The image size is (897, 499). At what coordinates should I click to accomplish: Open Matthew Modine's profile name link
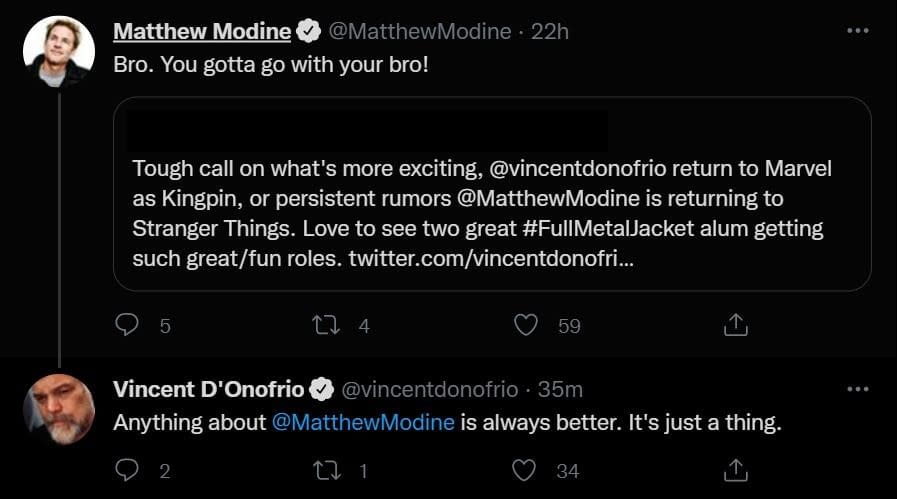tap(202, 31)
